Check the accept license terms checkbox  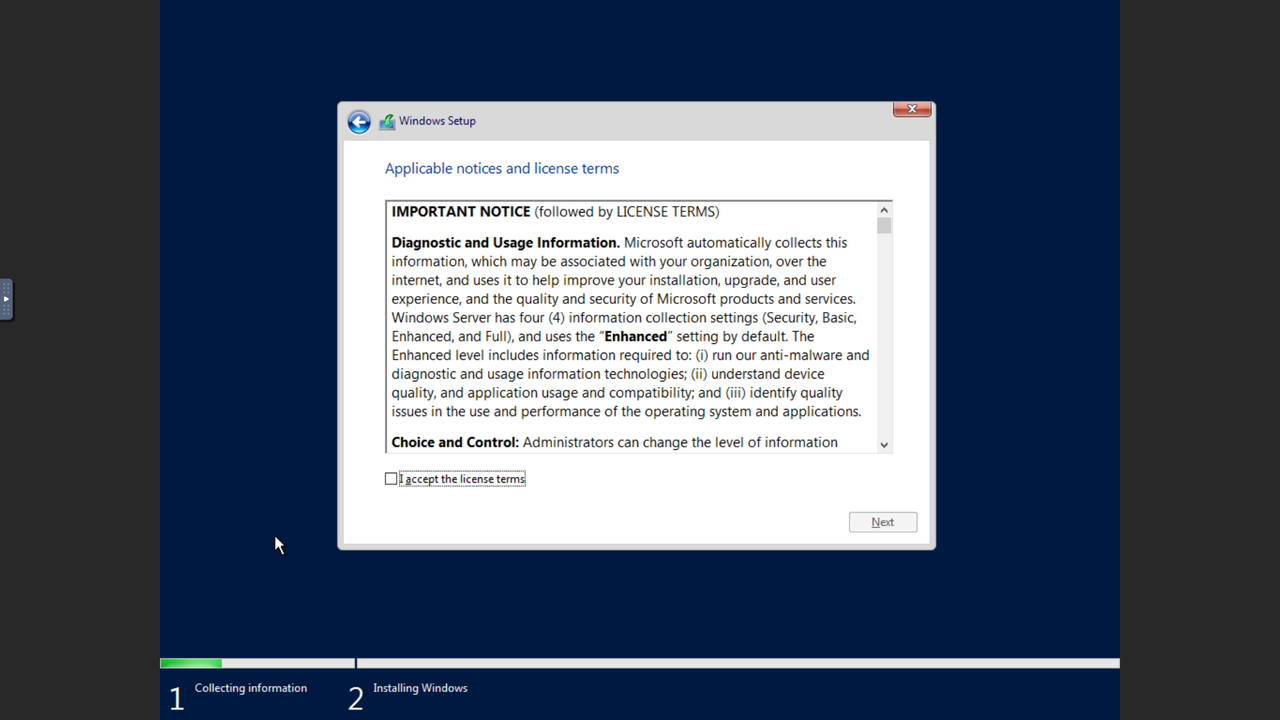click(x=391, y=479)
